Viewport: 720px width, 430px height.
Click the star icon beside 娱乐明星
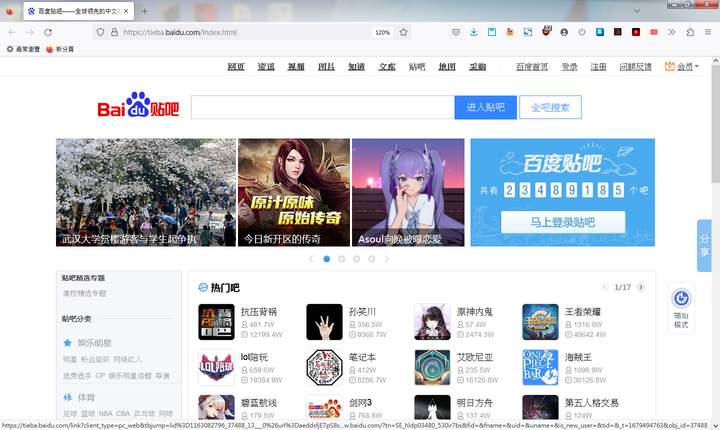tap(68, 343)
